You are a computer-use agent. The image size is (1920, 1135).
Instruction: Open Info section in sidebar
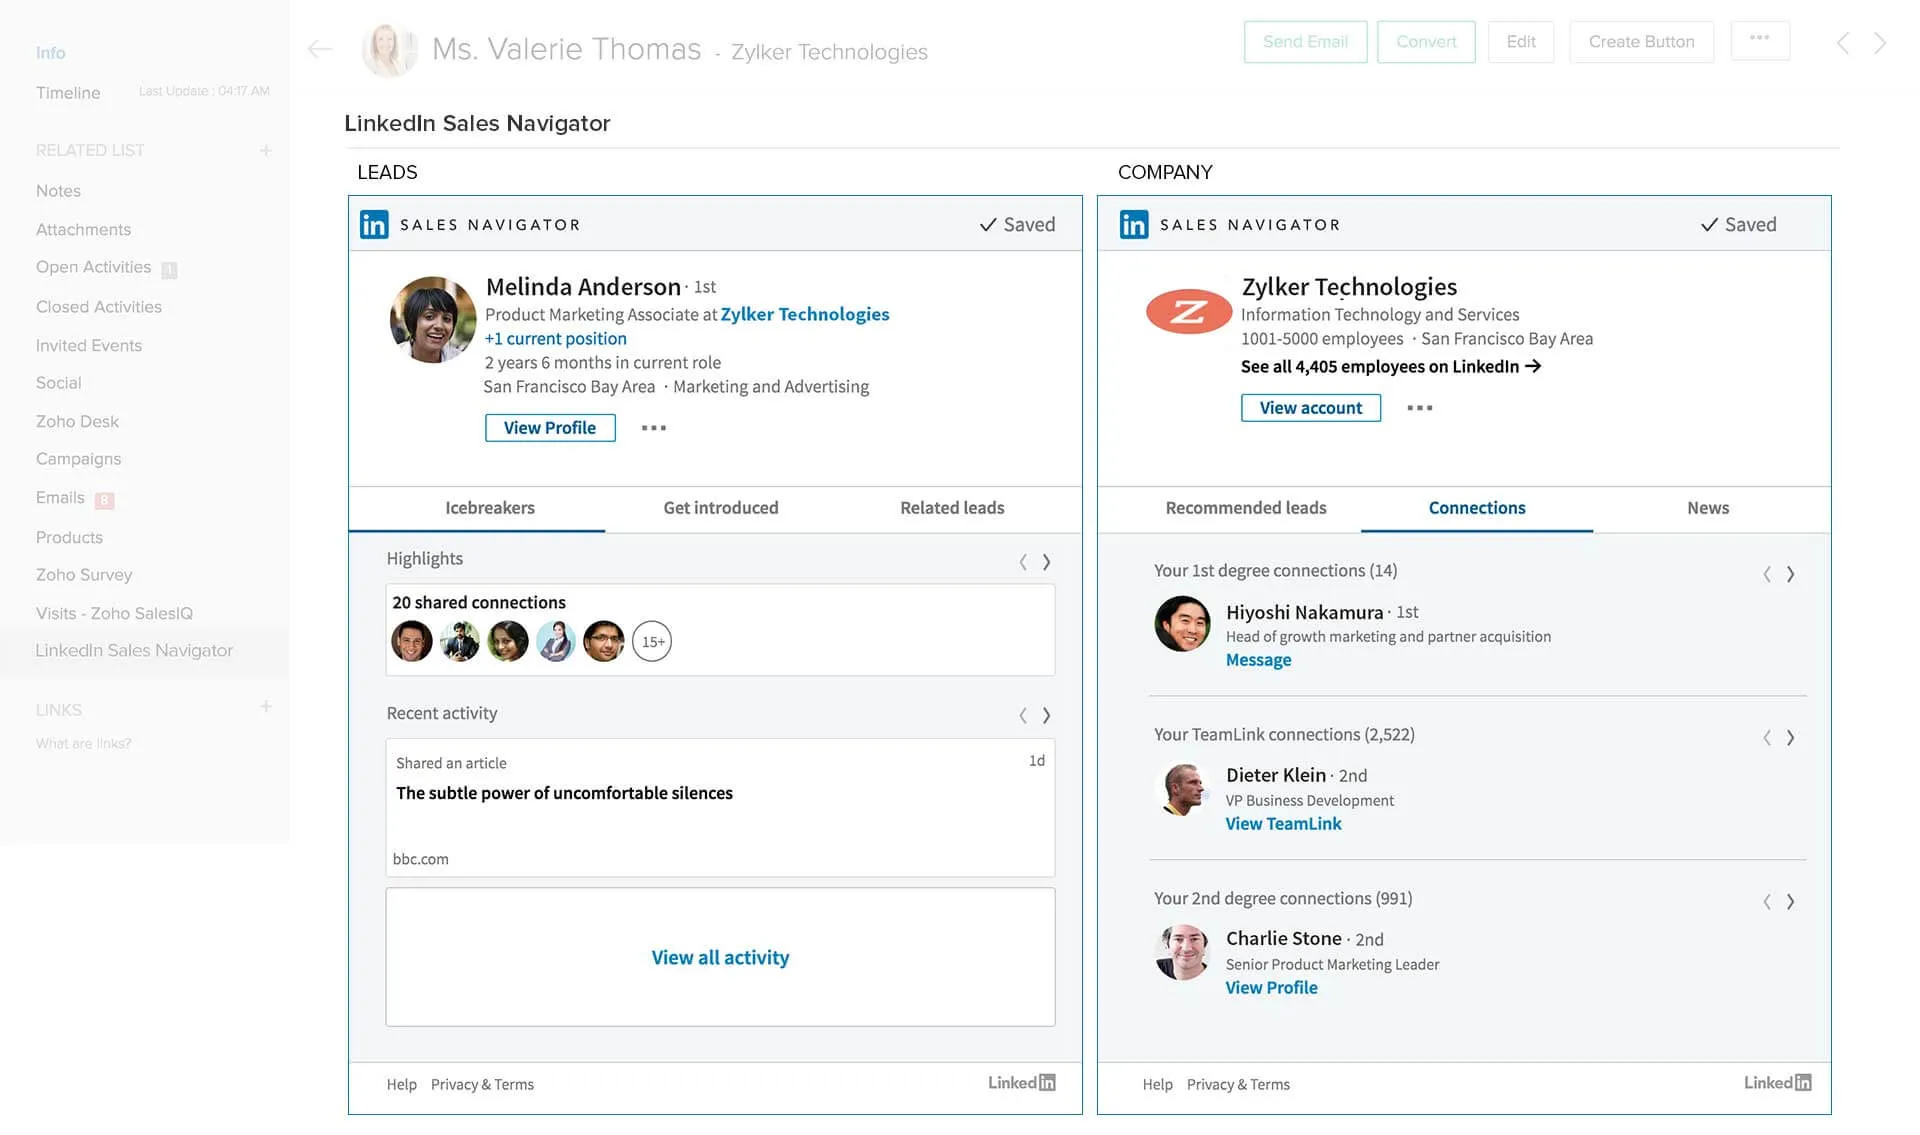pos(51,53)
